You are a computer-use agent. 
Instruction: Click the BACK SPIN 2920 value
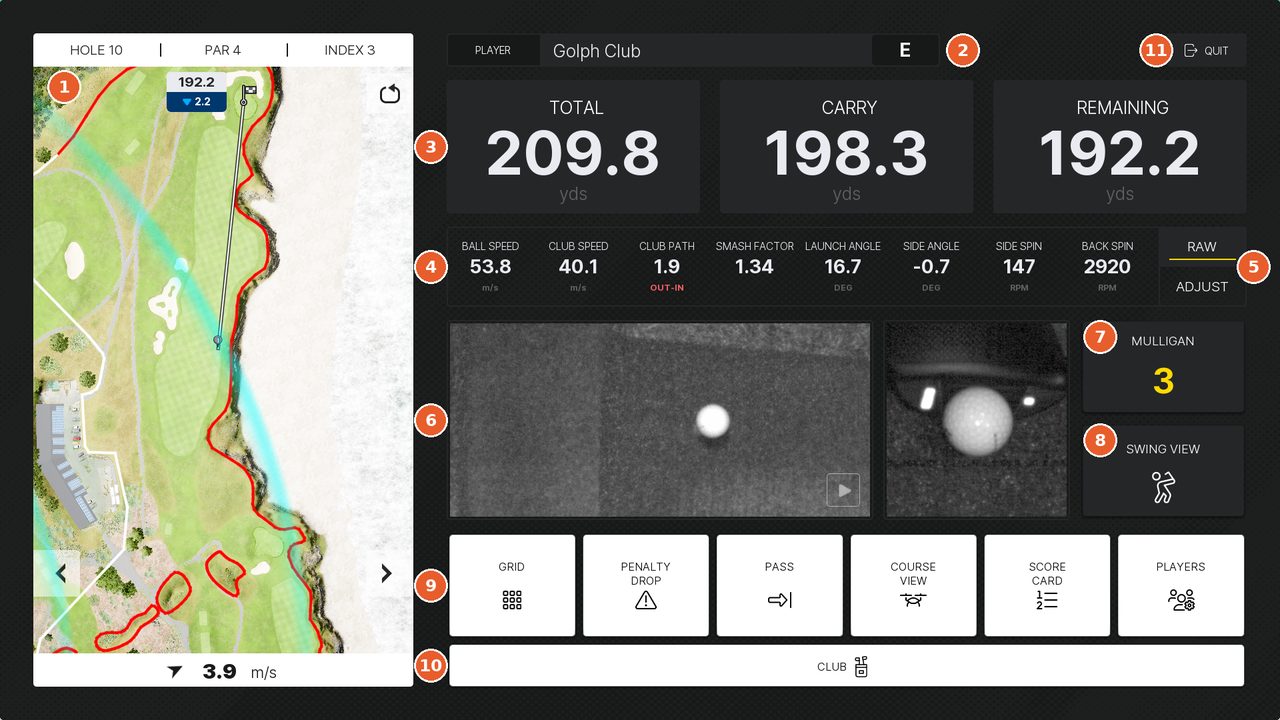click(1107, 267)
